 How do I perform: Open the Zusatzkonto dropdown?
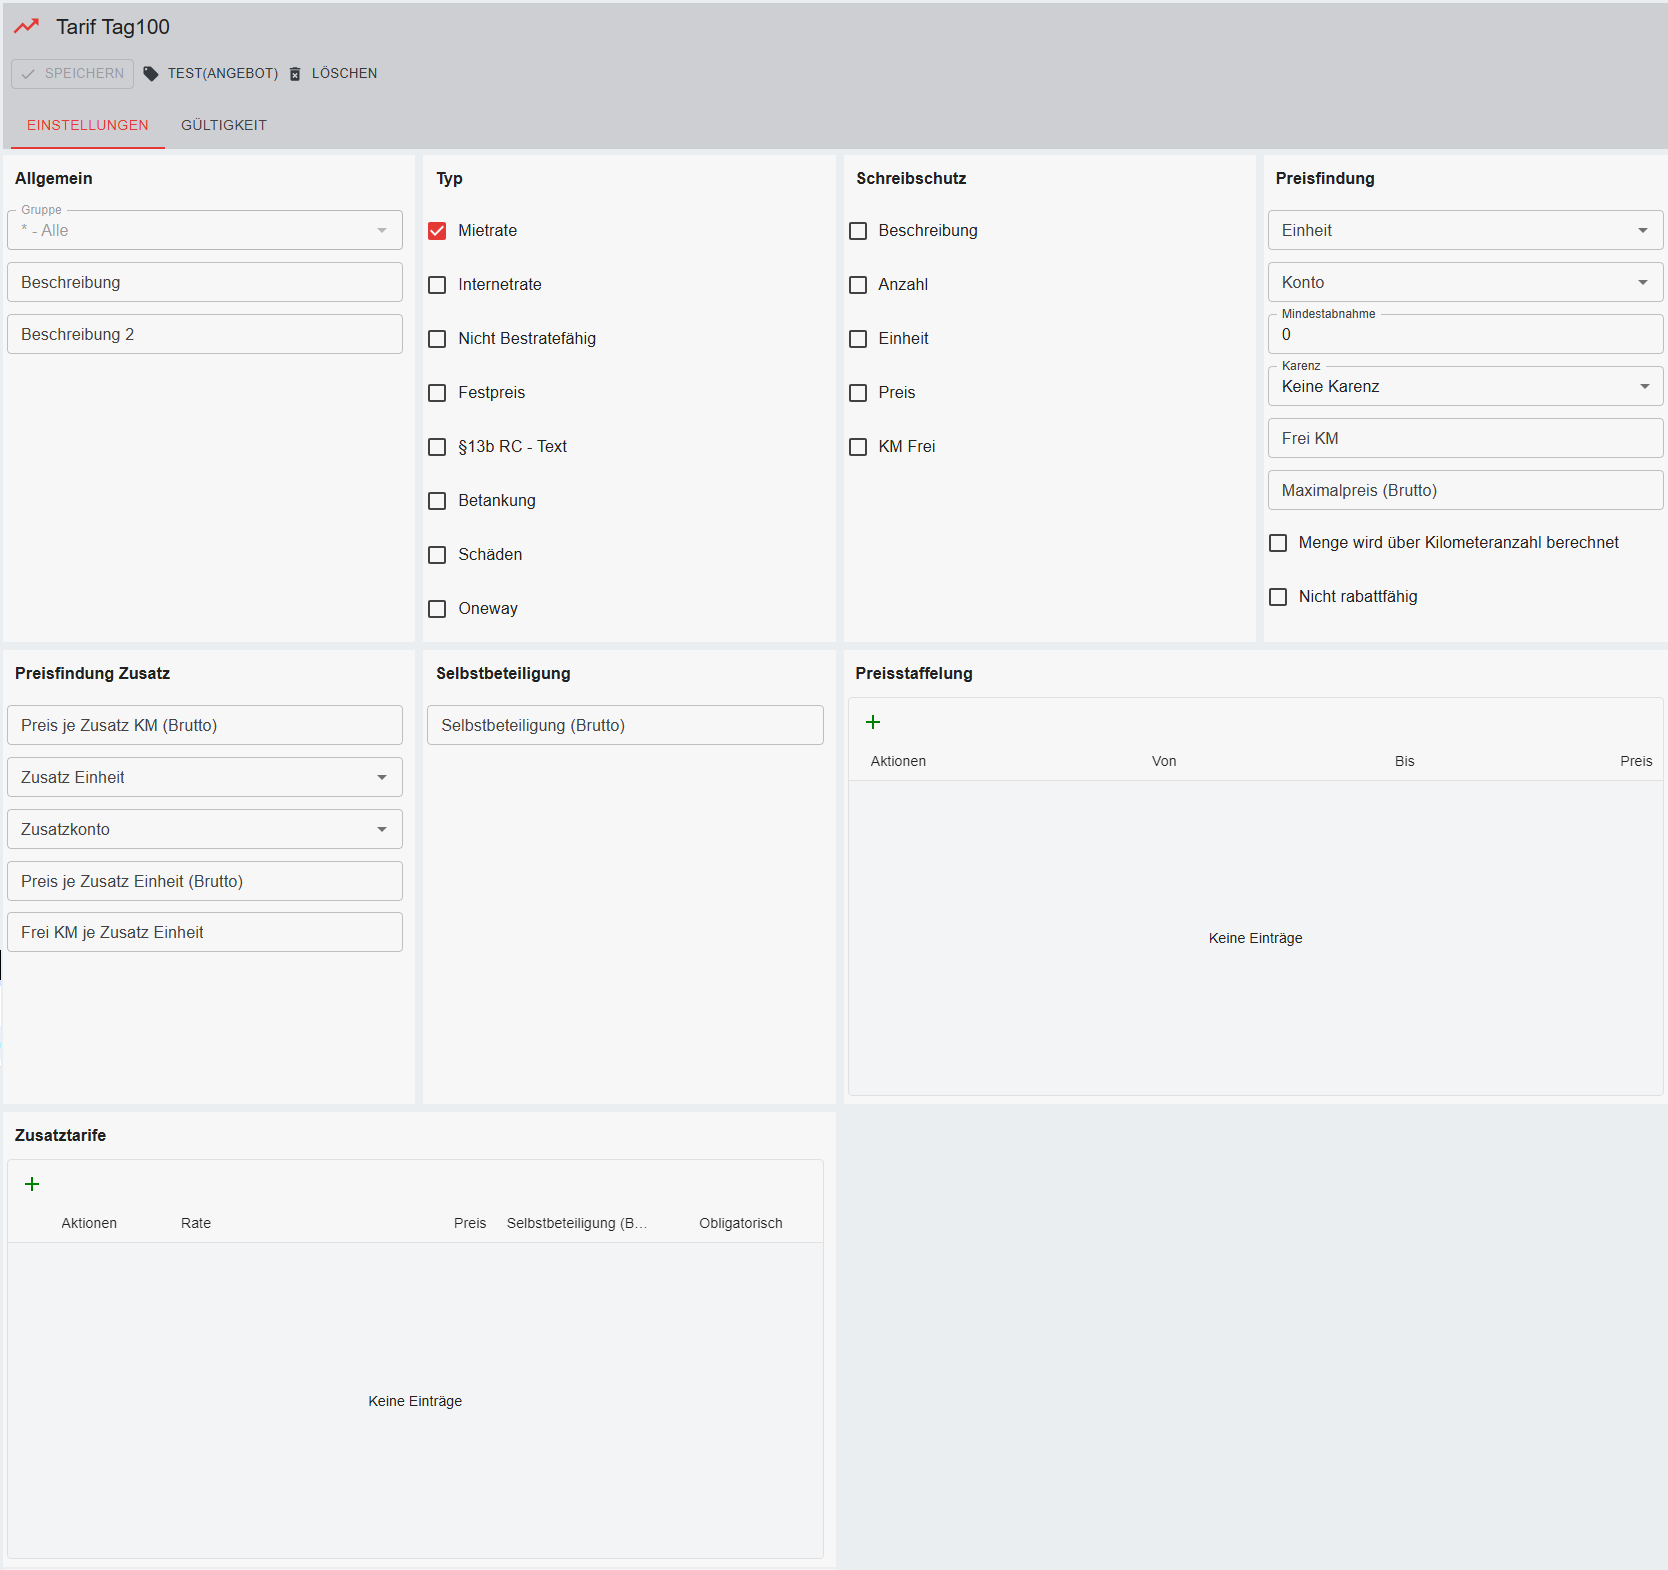coord(204,829)
